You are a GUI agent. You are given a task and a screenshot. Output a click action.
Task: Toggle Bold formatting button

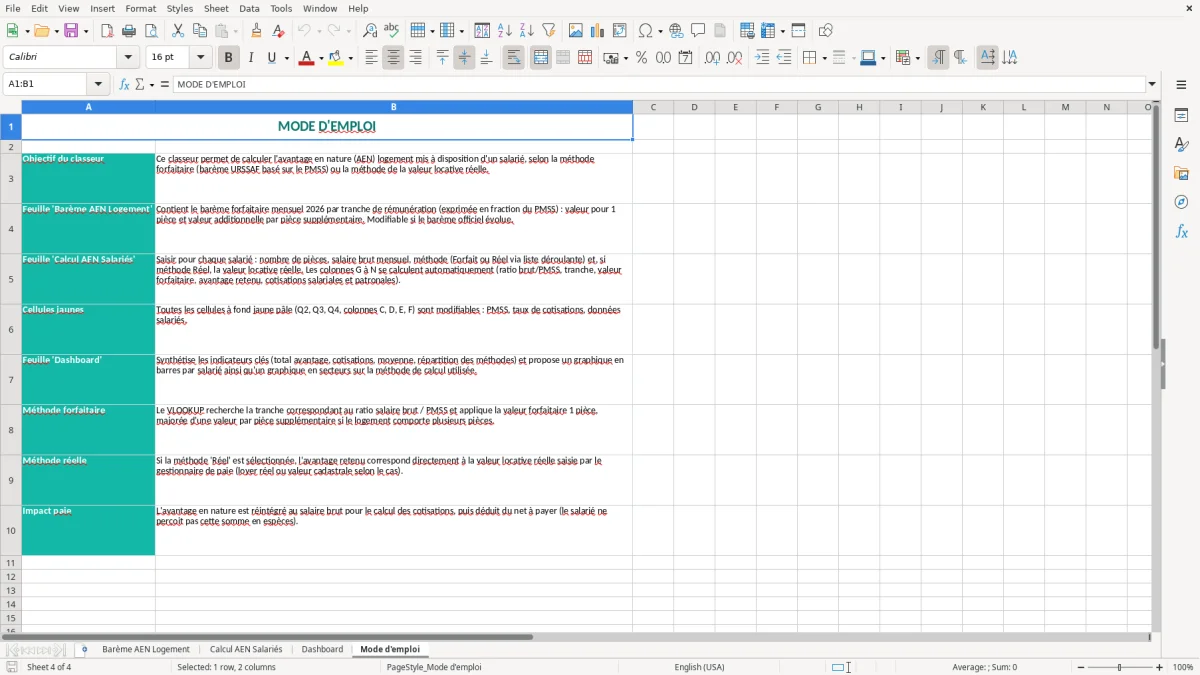228,58
